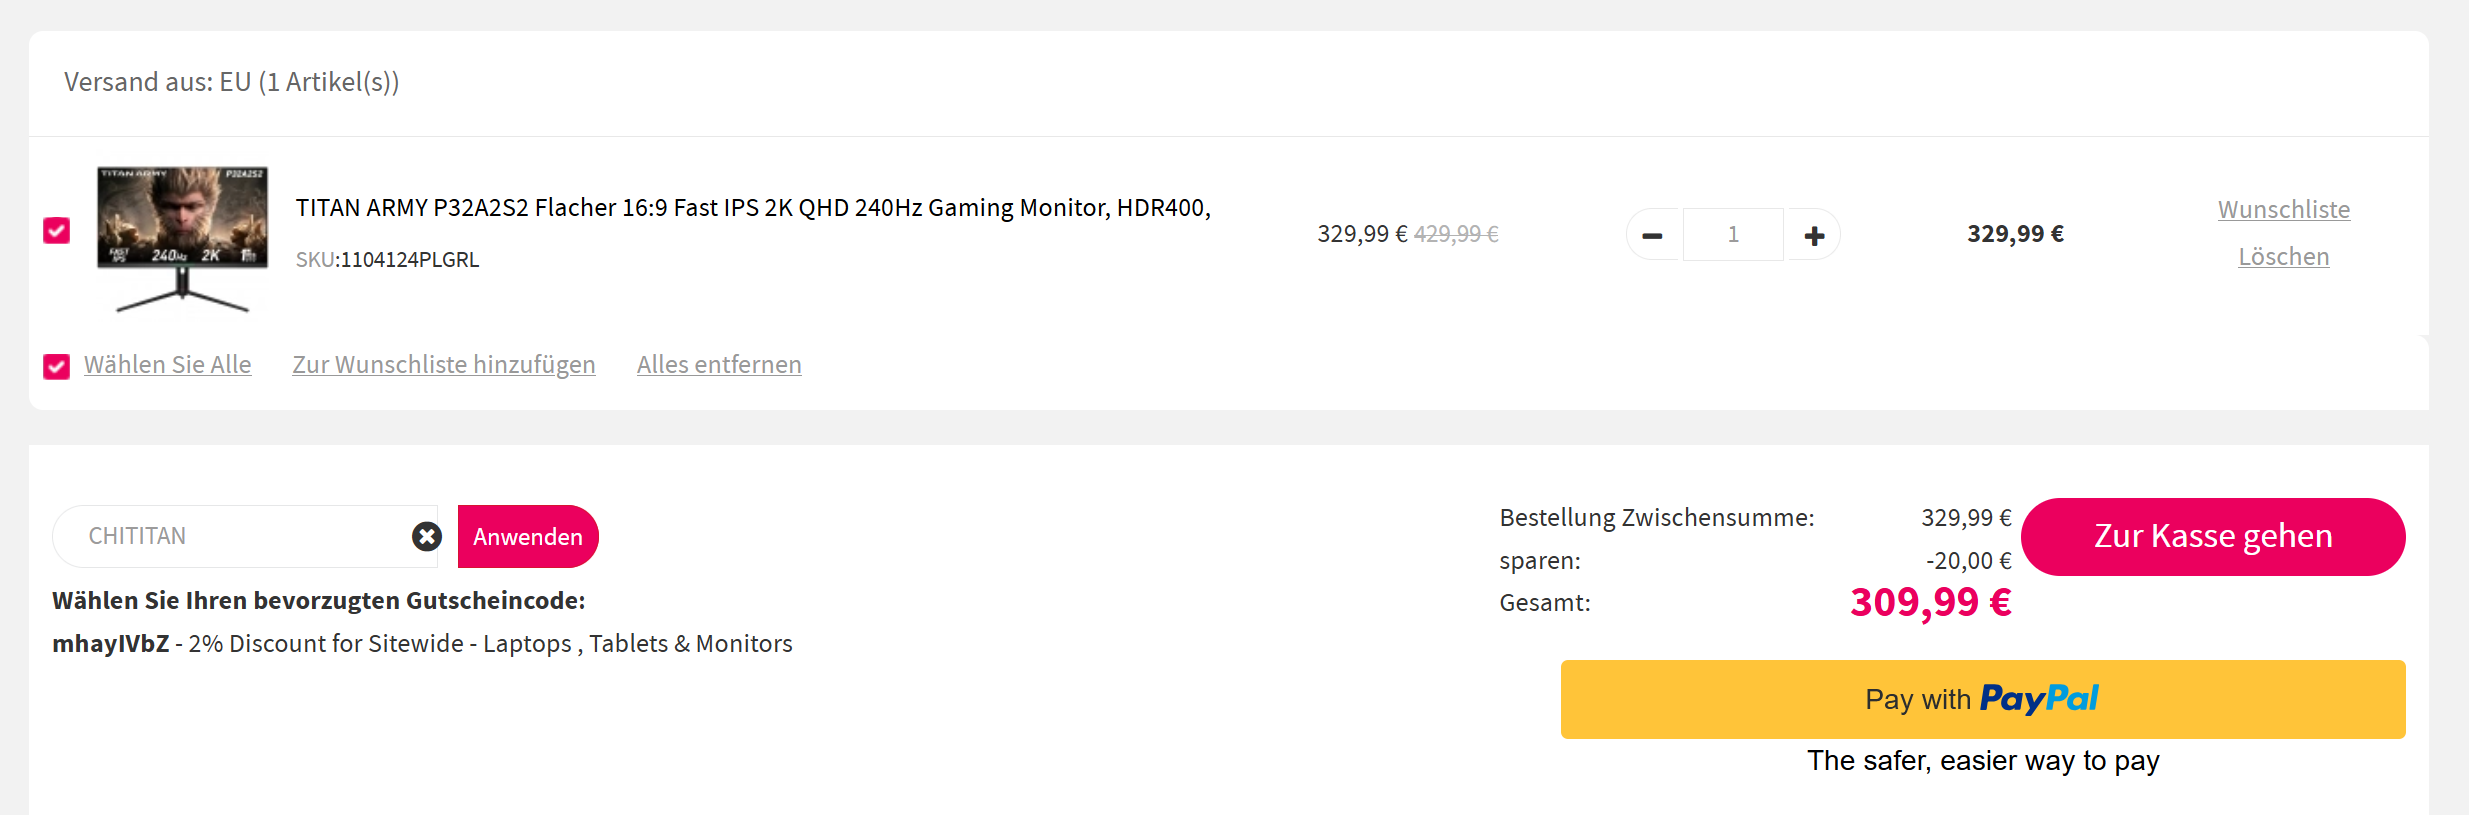This screenshot has width=2469, height=815.
Task: Click Alles entfernen link
Action: coord(719,365)
